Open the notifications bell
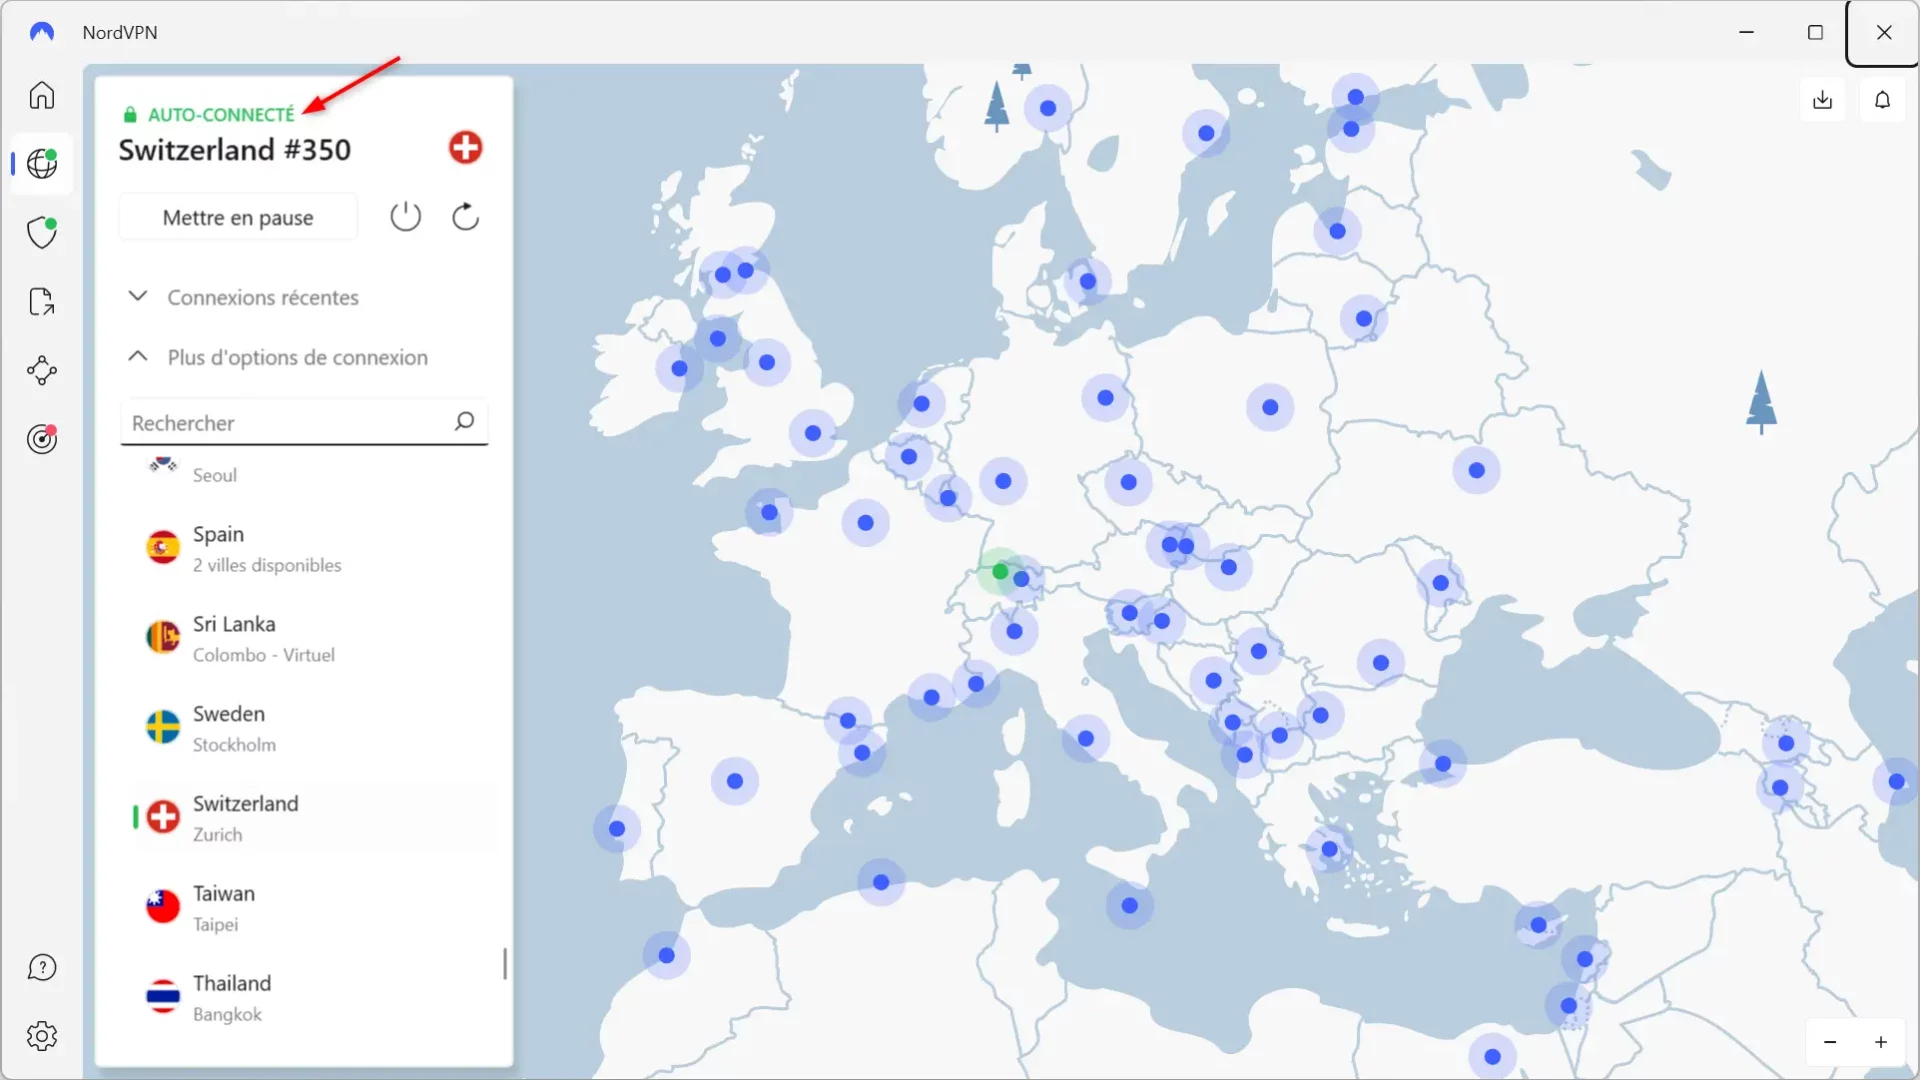 (x=1882, y=99)
